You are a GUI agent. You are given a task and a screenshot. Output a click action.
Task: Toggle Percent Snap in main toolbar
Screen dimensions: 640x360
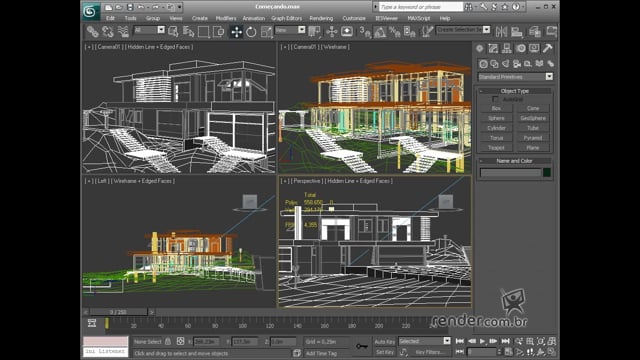395,31
